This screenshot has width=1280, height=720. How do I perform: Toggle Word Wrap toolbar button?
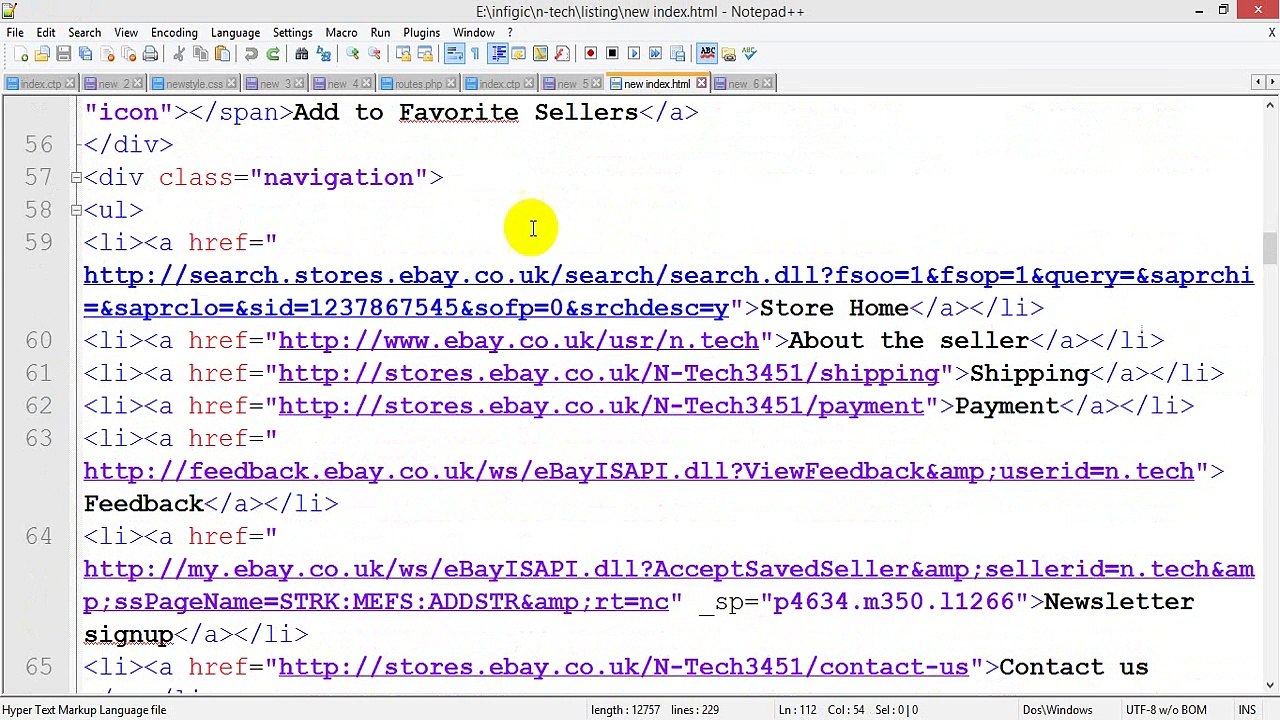(454, 54)
